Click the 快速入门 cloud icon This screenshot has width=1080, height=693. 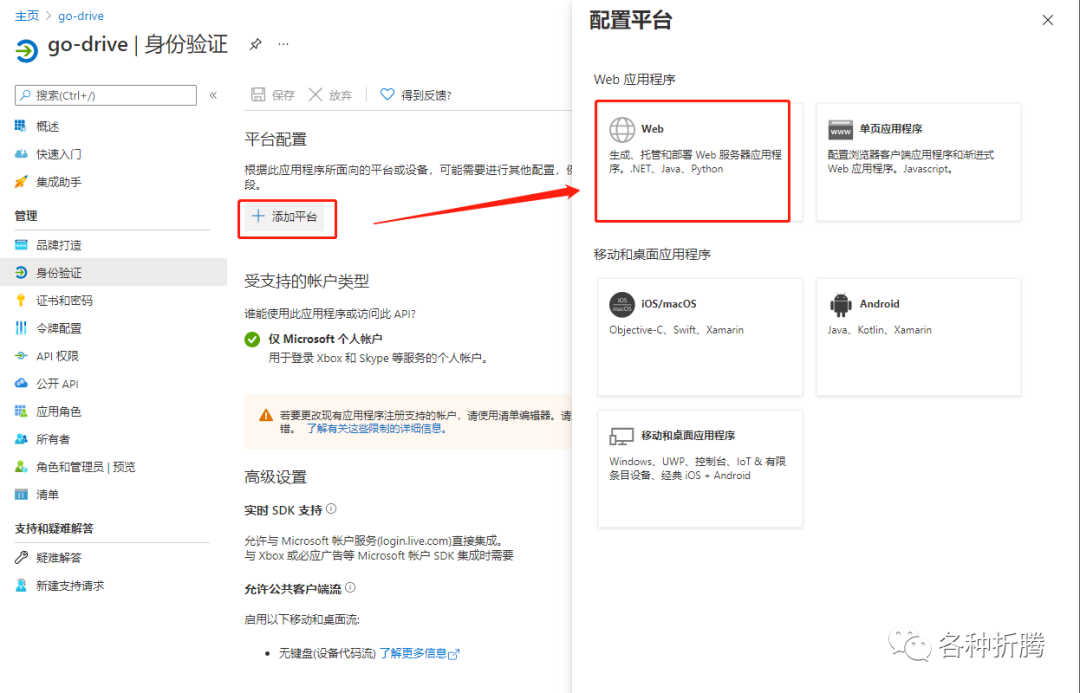point(21,154)
